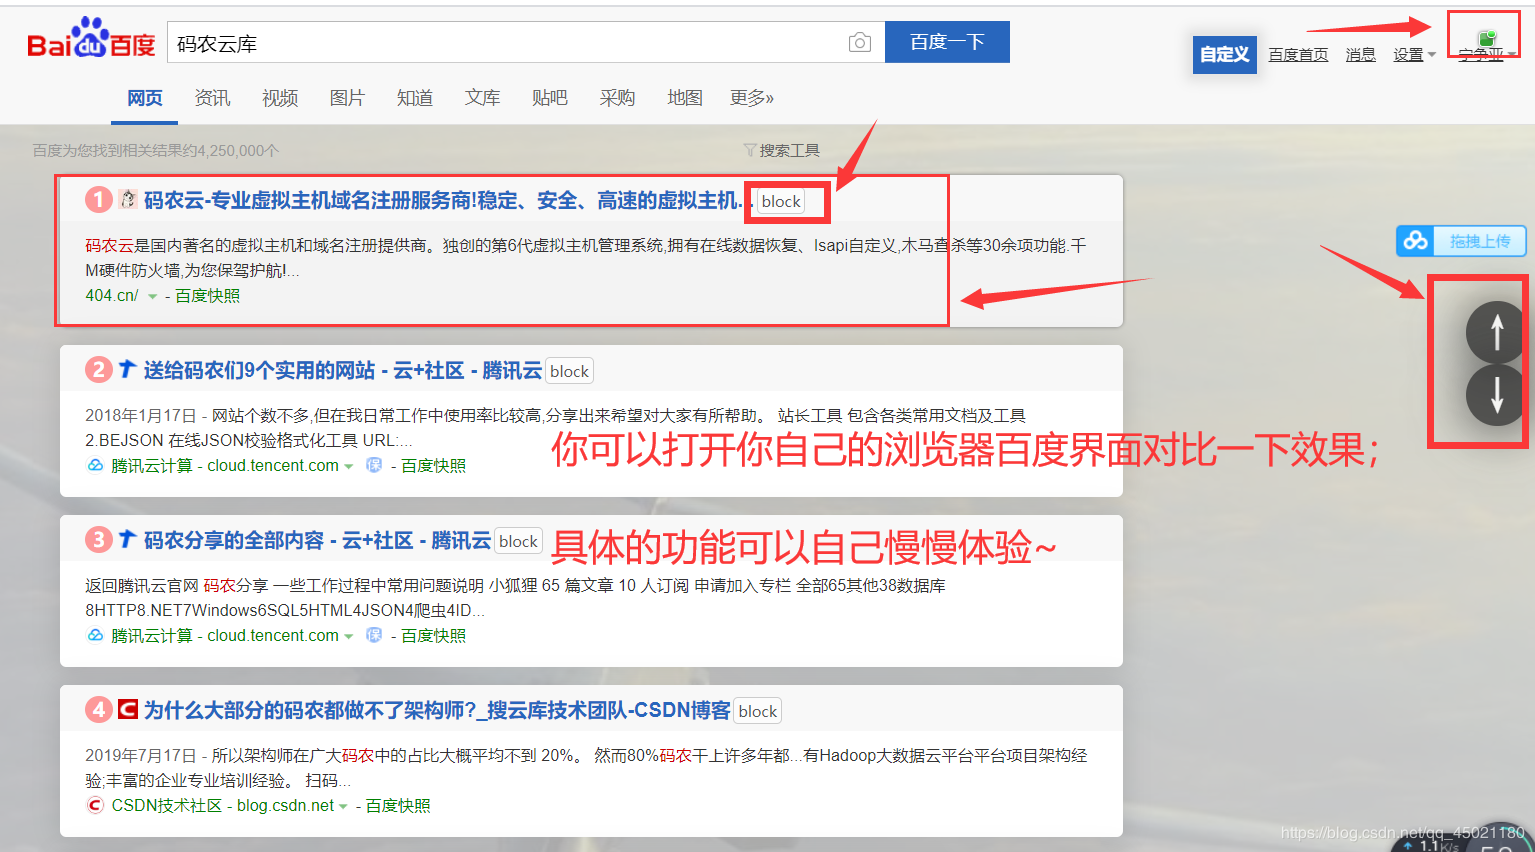Click the Baidu logo
Screen dimensions: 1535x852
tap(91, 39)
